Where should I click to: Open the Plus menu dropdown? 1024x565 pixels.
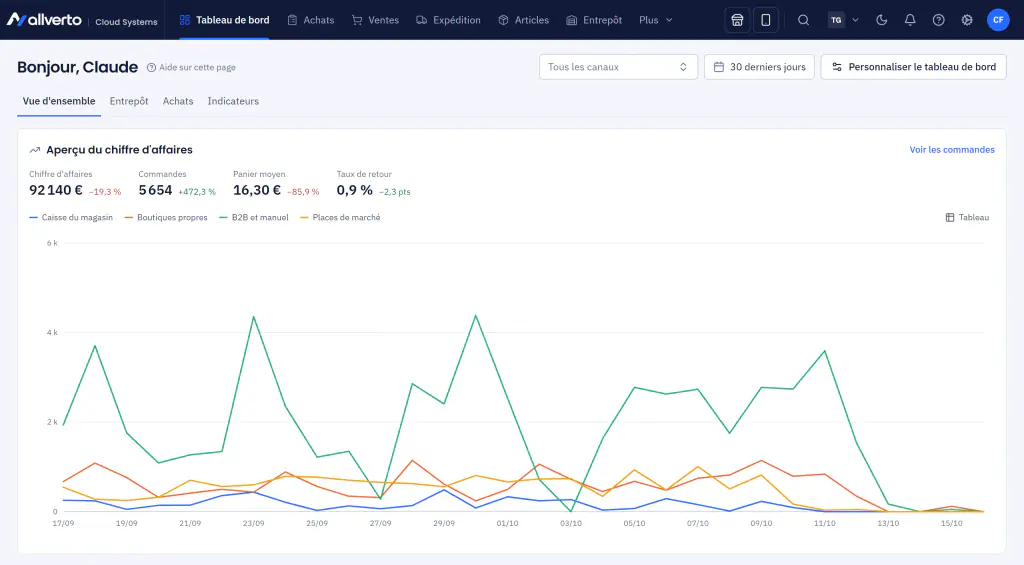(656, 20)
